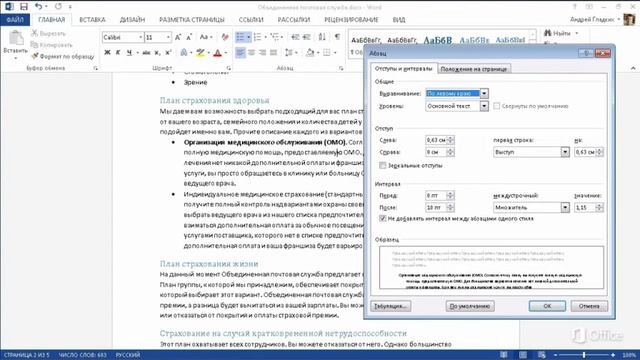Apply subscript x₂ formatting
This screenshot has width=640, height=360.
click(x=157, y=53)
